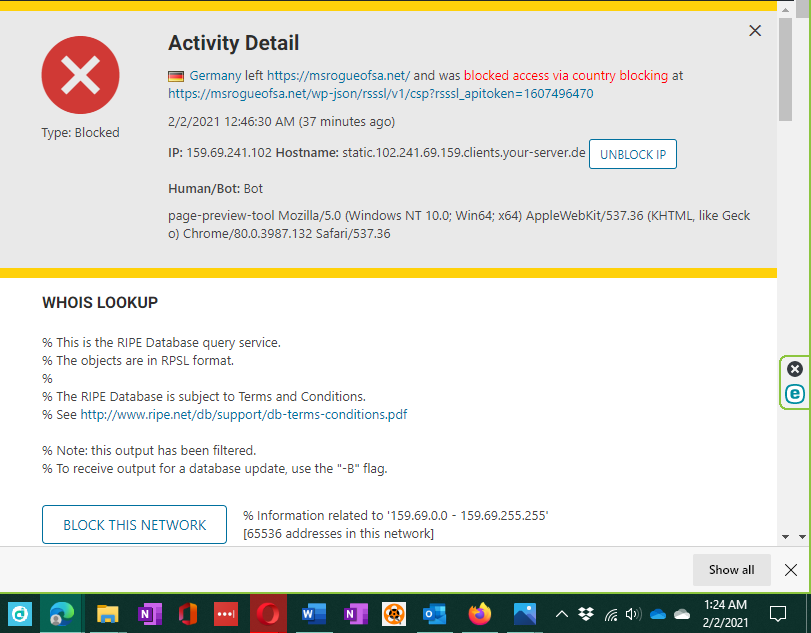Open the Windows notification center
The image size is (811, 633).
click(778, 614)
